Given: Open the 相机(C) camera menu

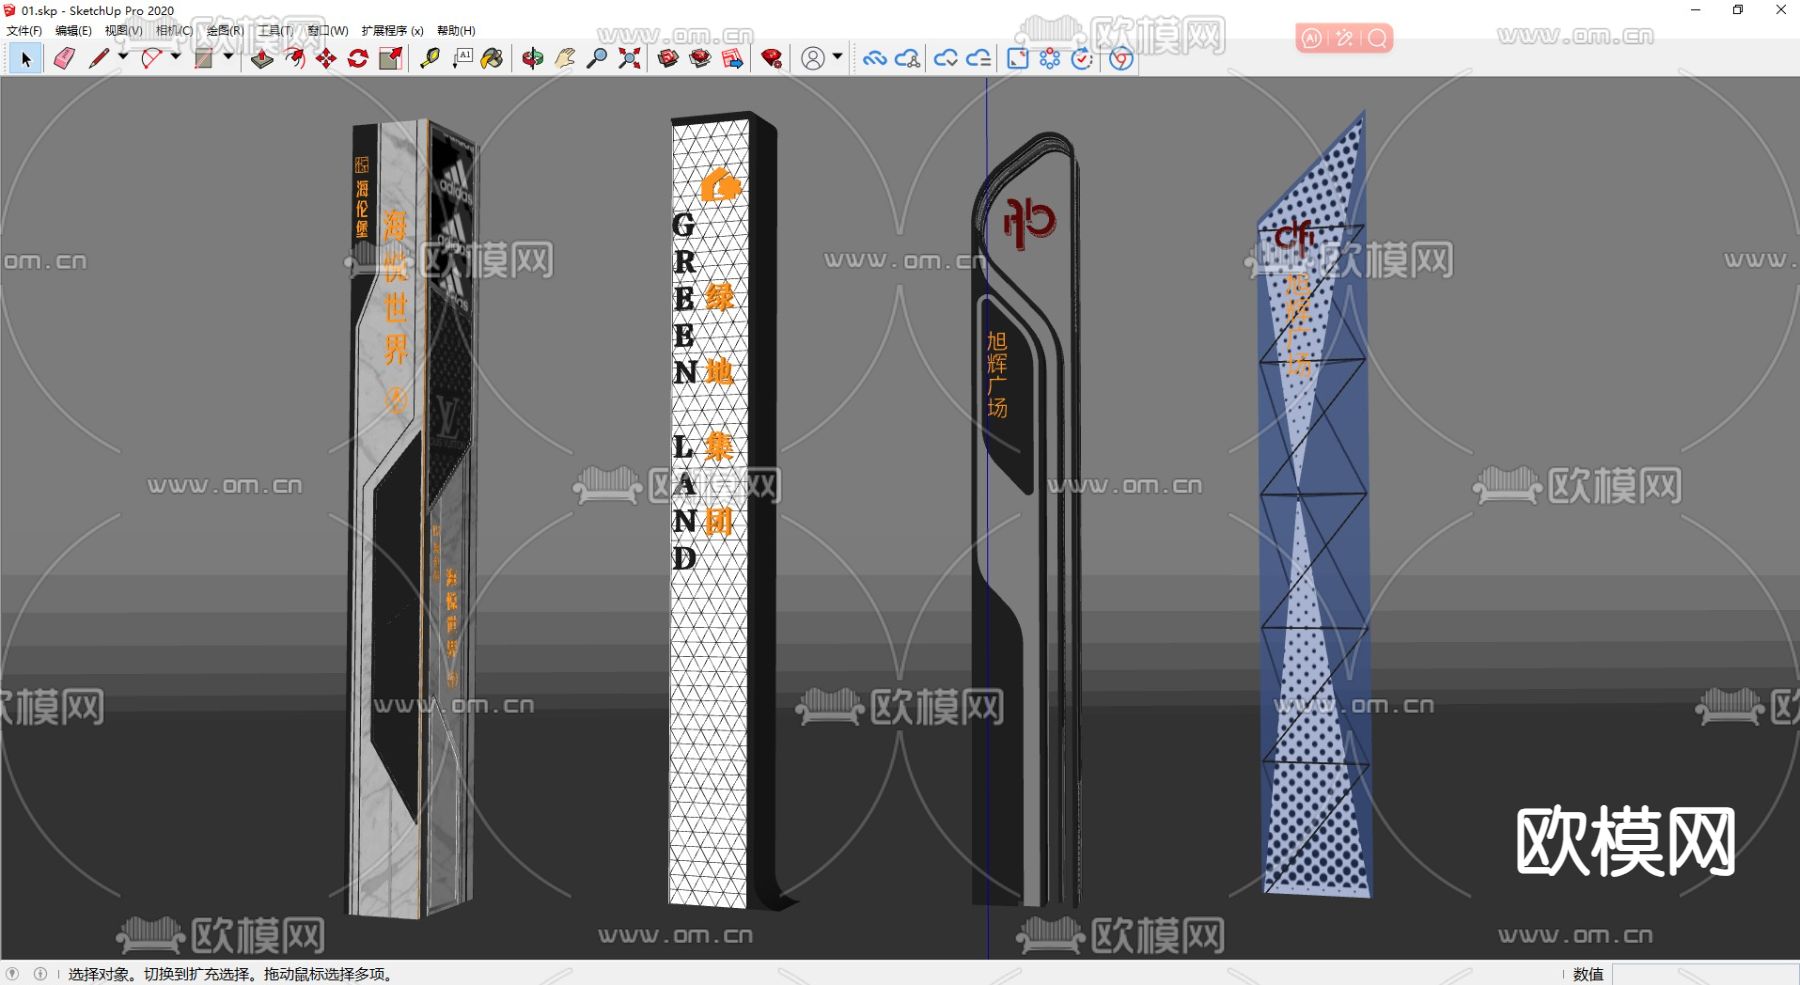Looking at the screenshot, I should 174,31.
